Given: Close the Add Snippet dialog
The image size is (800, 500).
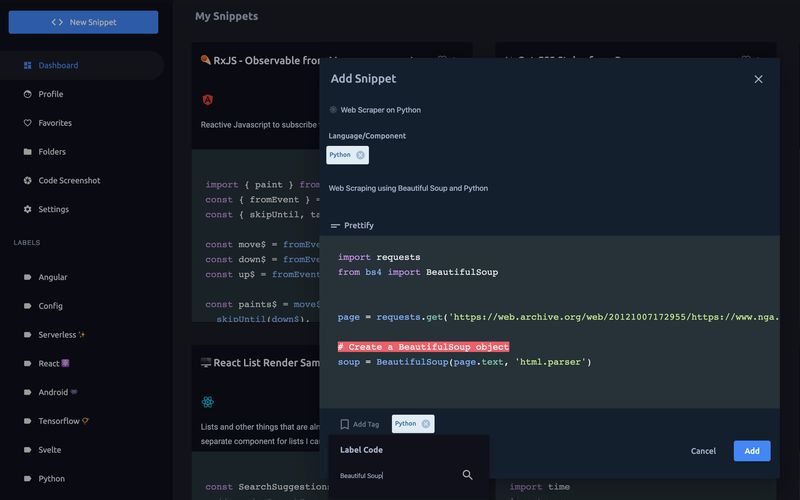Looking at the screenshot, I should point(758,79).
